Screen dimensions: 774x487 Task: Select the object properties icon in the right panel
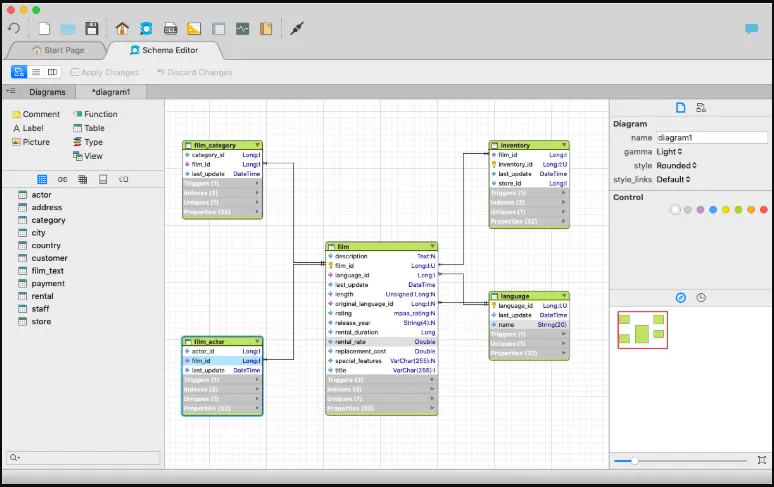(701, 108)
